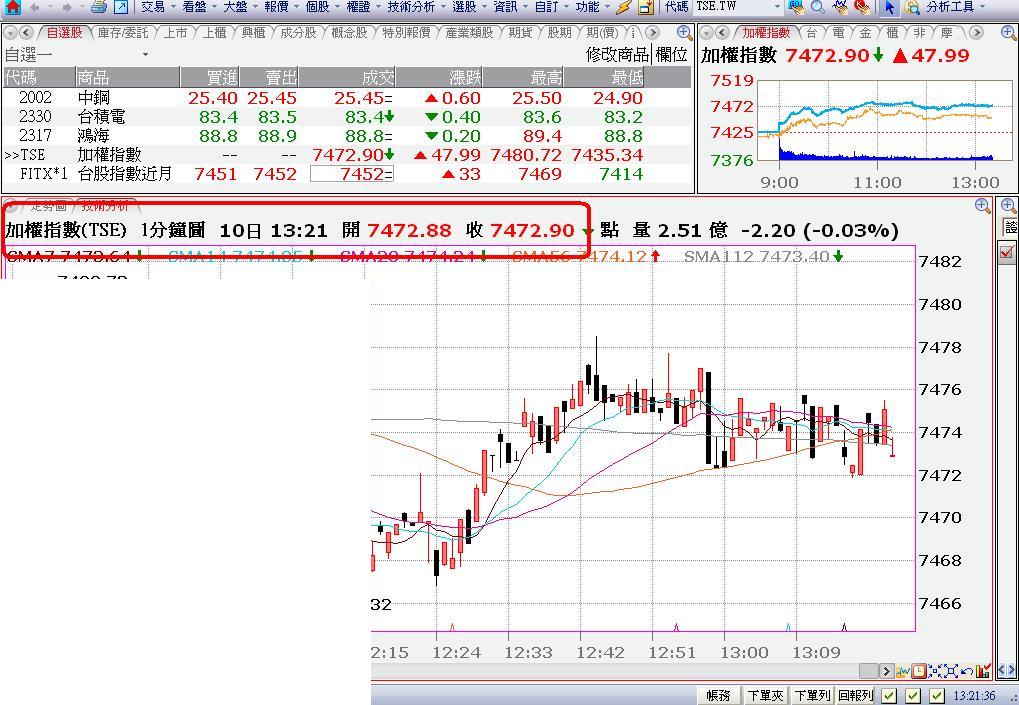
Task: Toggle the first status bar checkbox
Action: coord(889,696)
